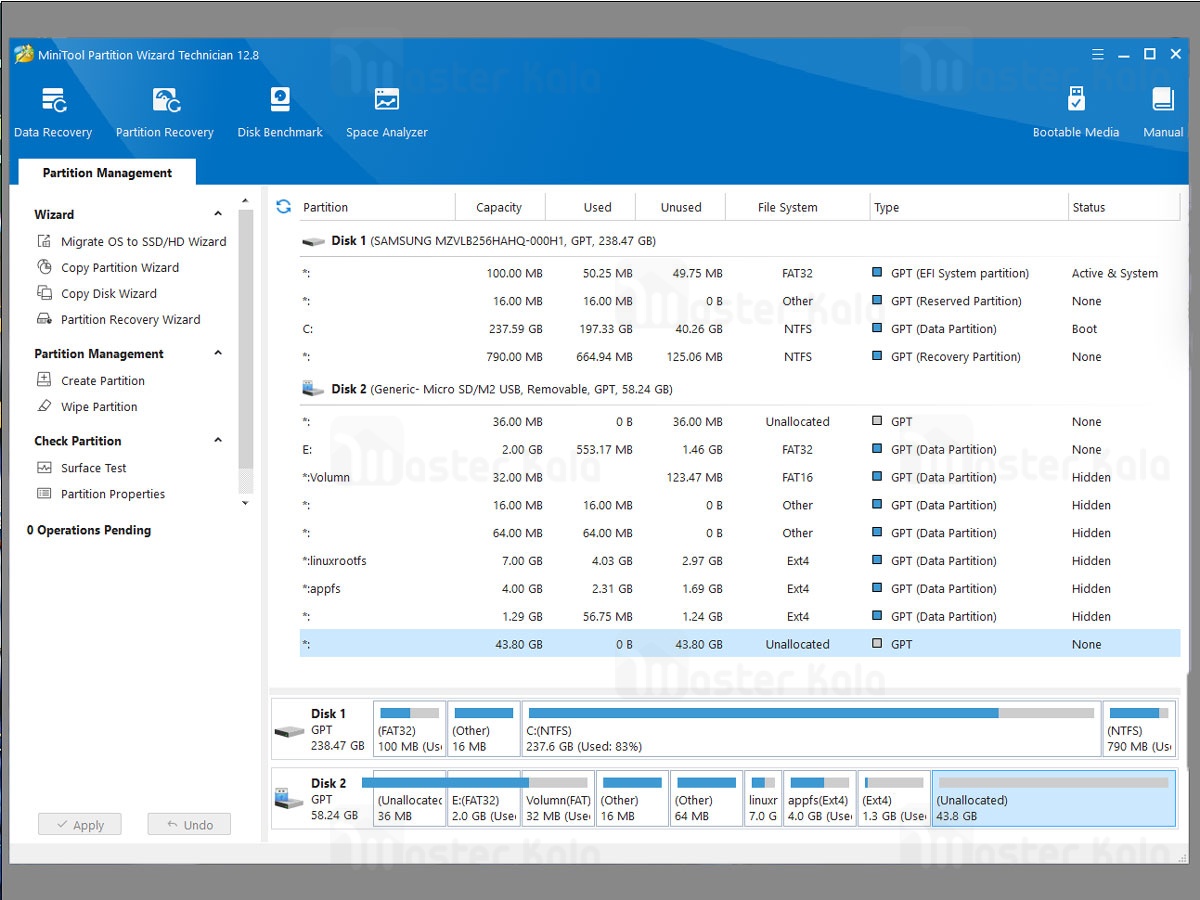Sort by the Capacity column header
The width and height of the screenshot is (1200, 900).
point(500,207)
